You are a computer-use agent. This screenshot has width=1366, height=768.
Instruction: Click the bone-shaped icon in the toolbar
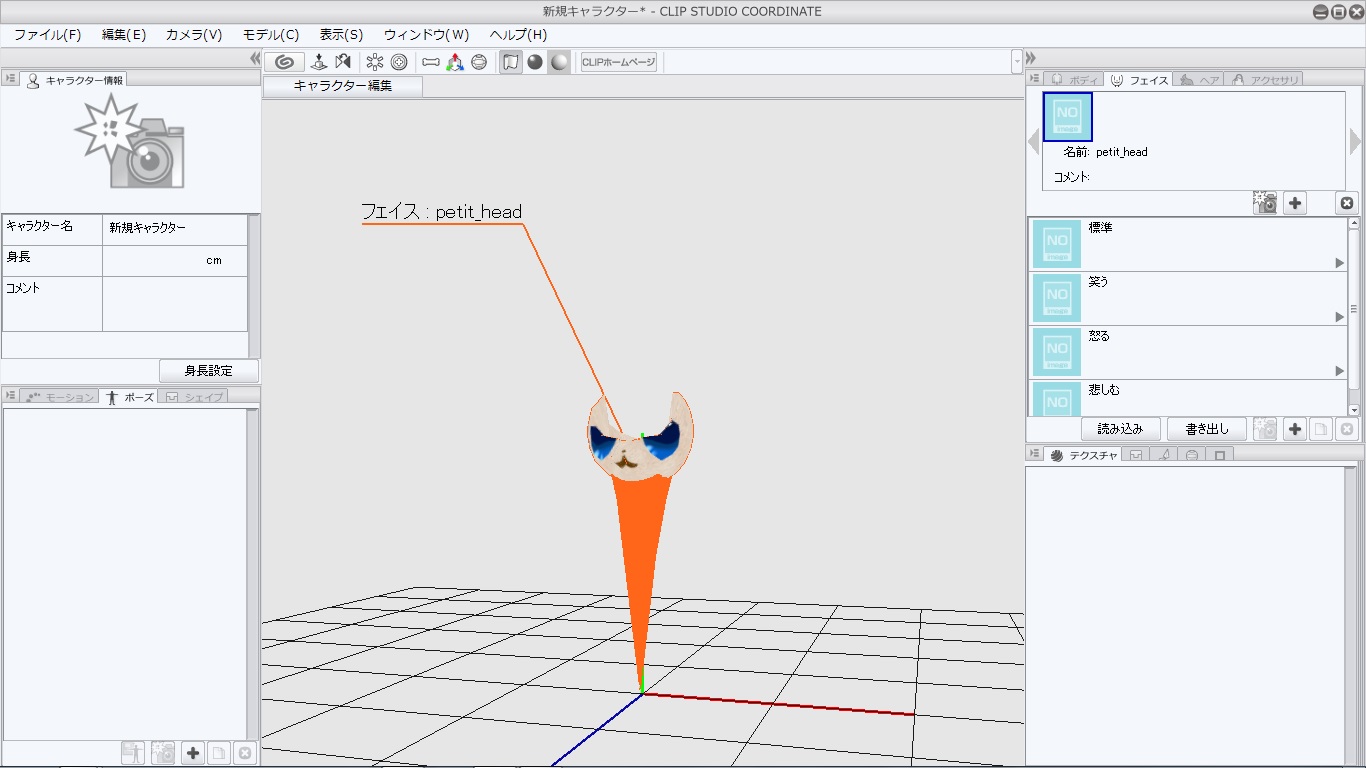point(431,62)
